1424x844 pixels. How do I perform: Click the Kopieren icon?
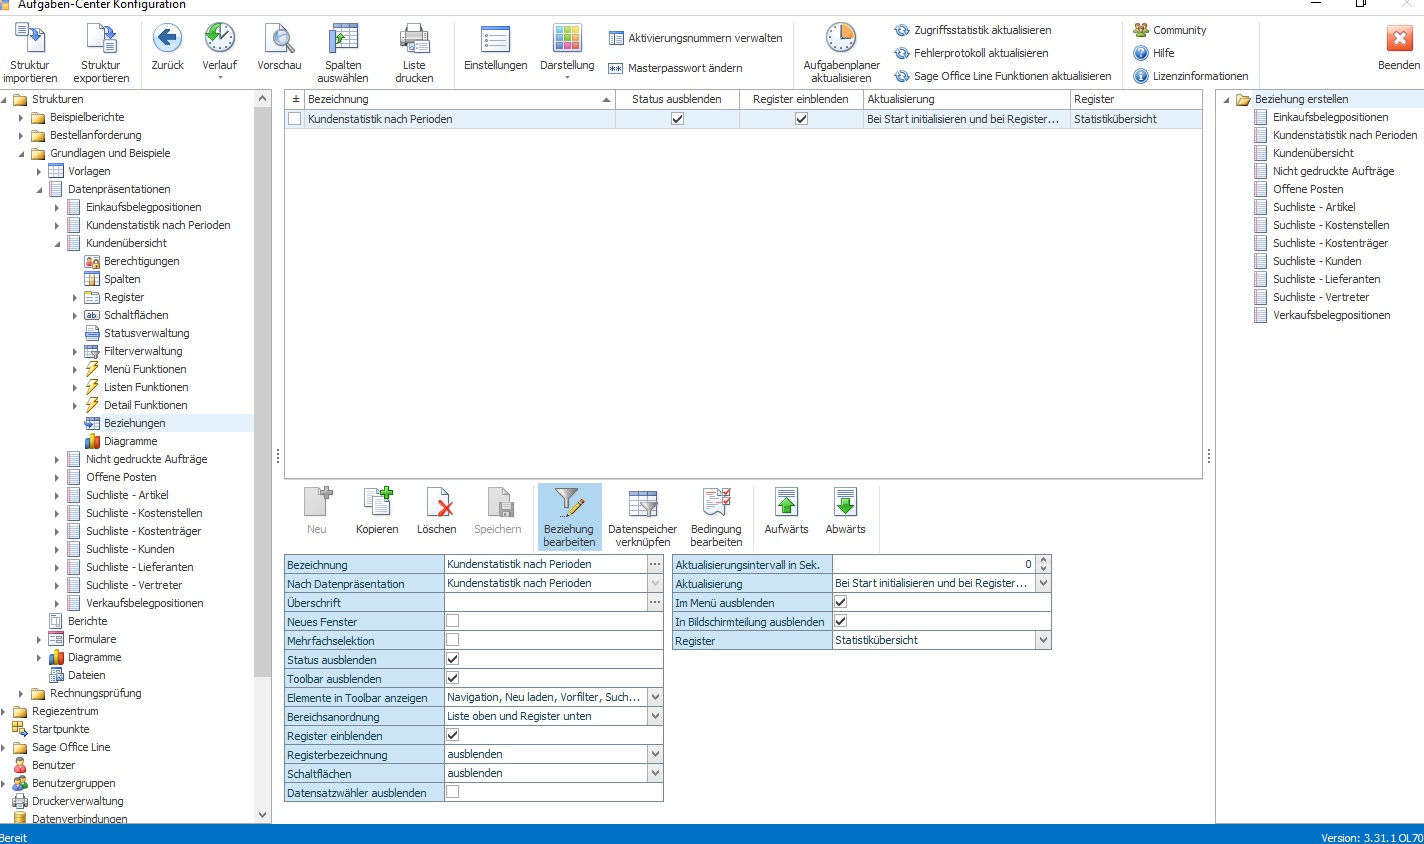pyautogui.click(x=377, y=502)
